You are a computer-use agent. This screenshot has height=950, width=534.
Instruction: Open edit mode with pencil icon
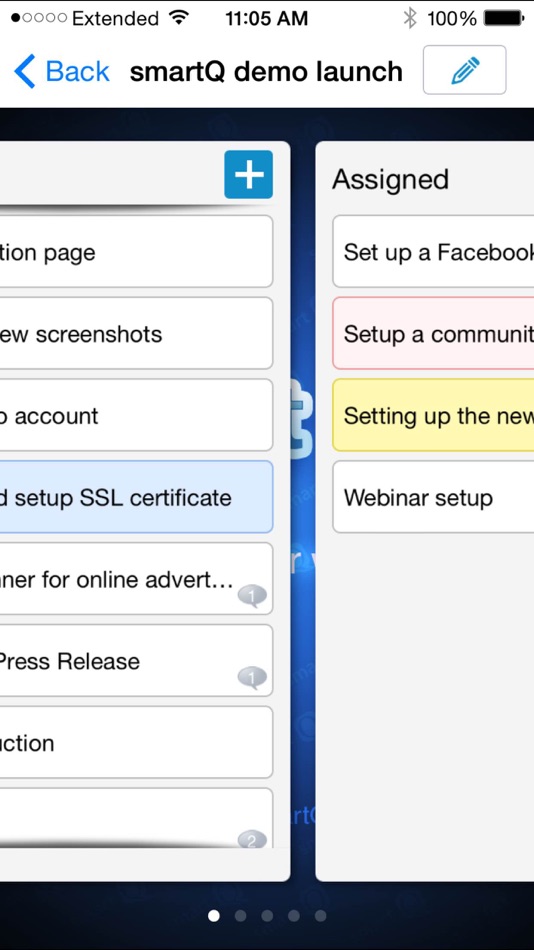click(464, 70)
